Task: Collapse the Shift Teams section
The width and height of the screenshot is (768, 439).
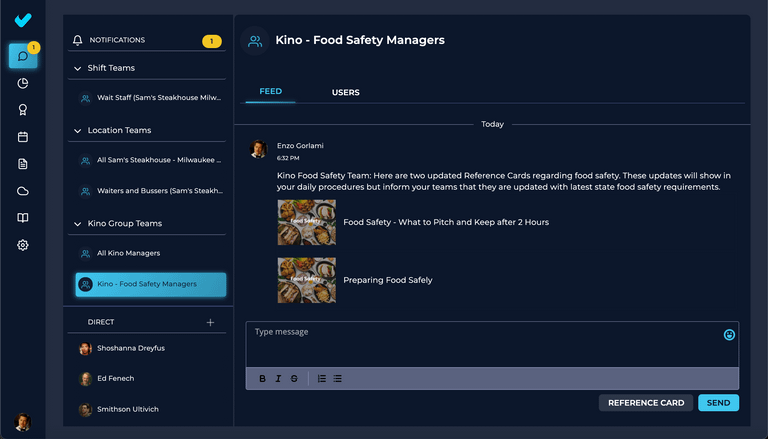Action: click(x=78, y=68)
